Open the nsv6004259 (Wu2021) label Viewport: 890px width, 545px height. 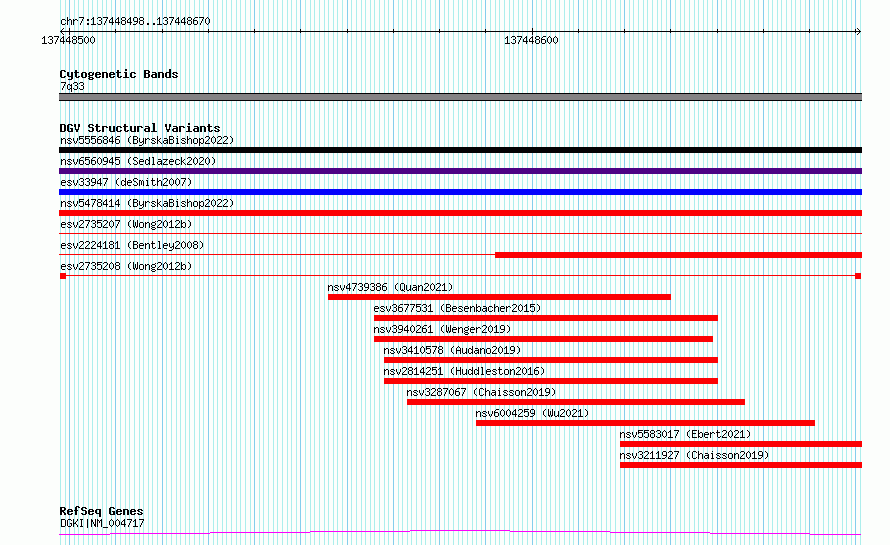pyautogui.click(x=532, y=413)
